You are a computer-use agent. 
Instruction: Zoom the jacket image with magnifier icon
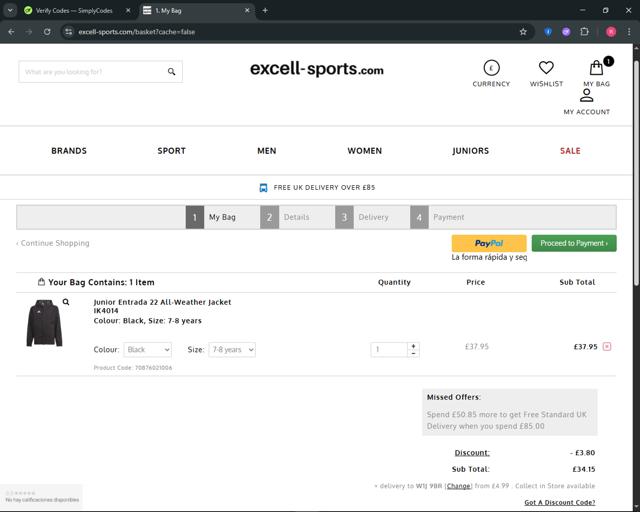click(66, 302)
